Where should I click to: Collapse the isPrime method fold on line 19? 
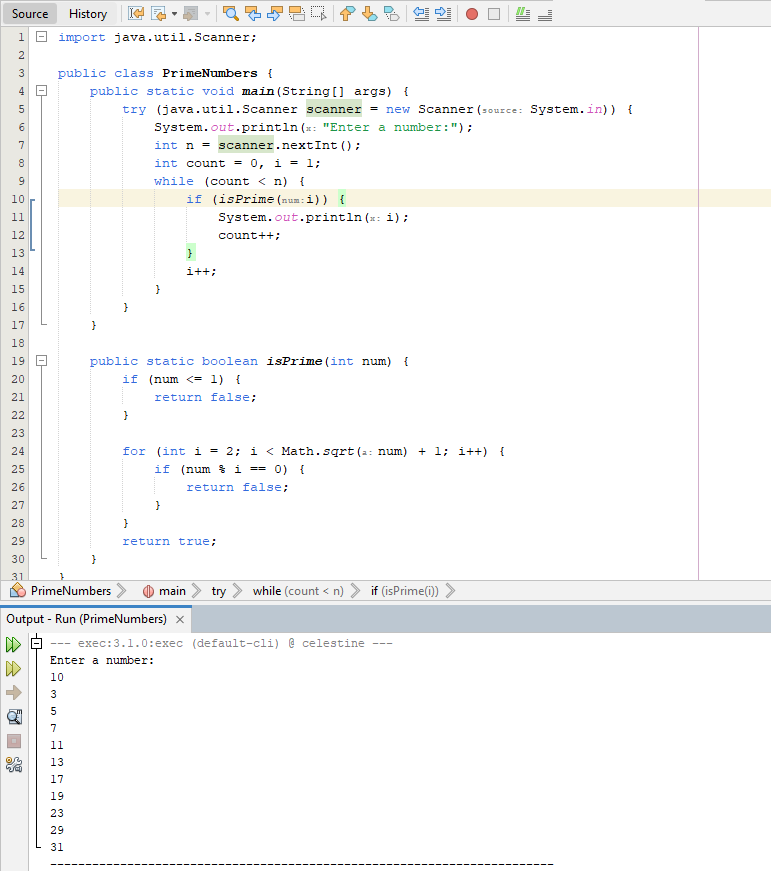tap(42, 361)
